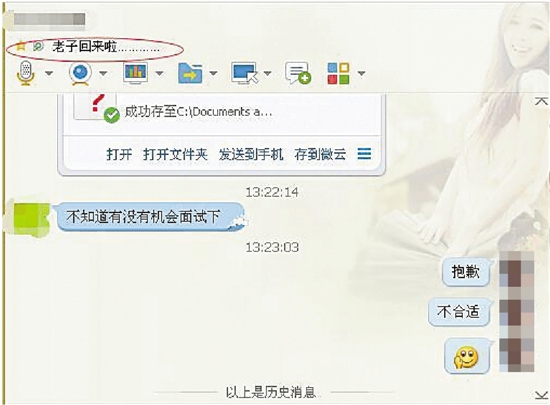
Task: Click the 打开 link for received file
Action: (119, 154)
